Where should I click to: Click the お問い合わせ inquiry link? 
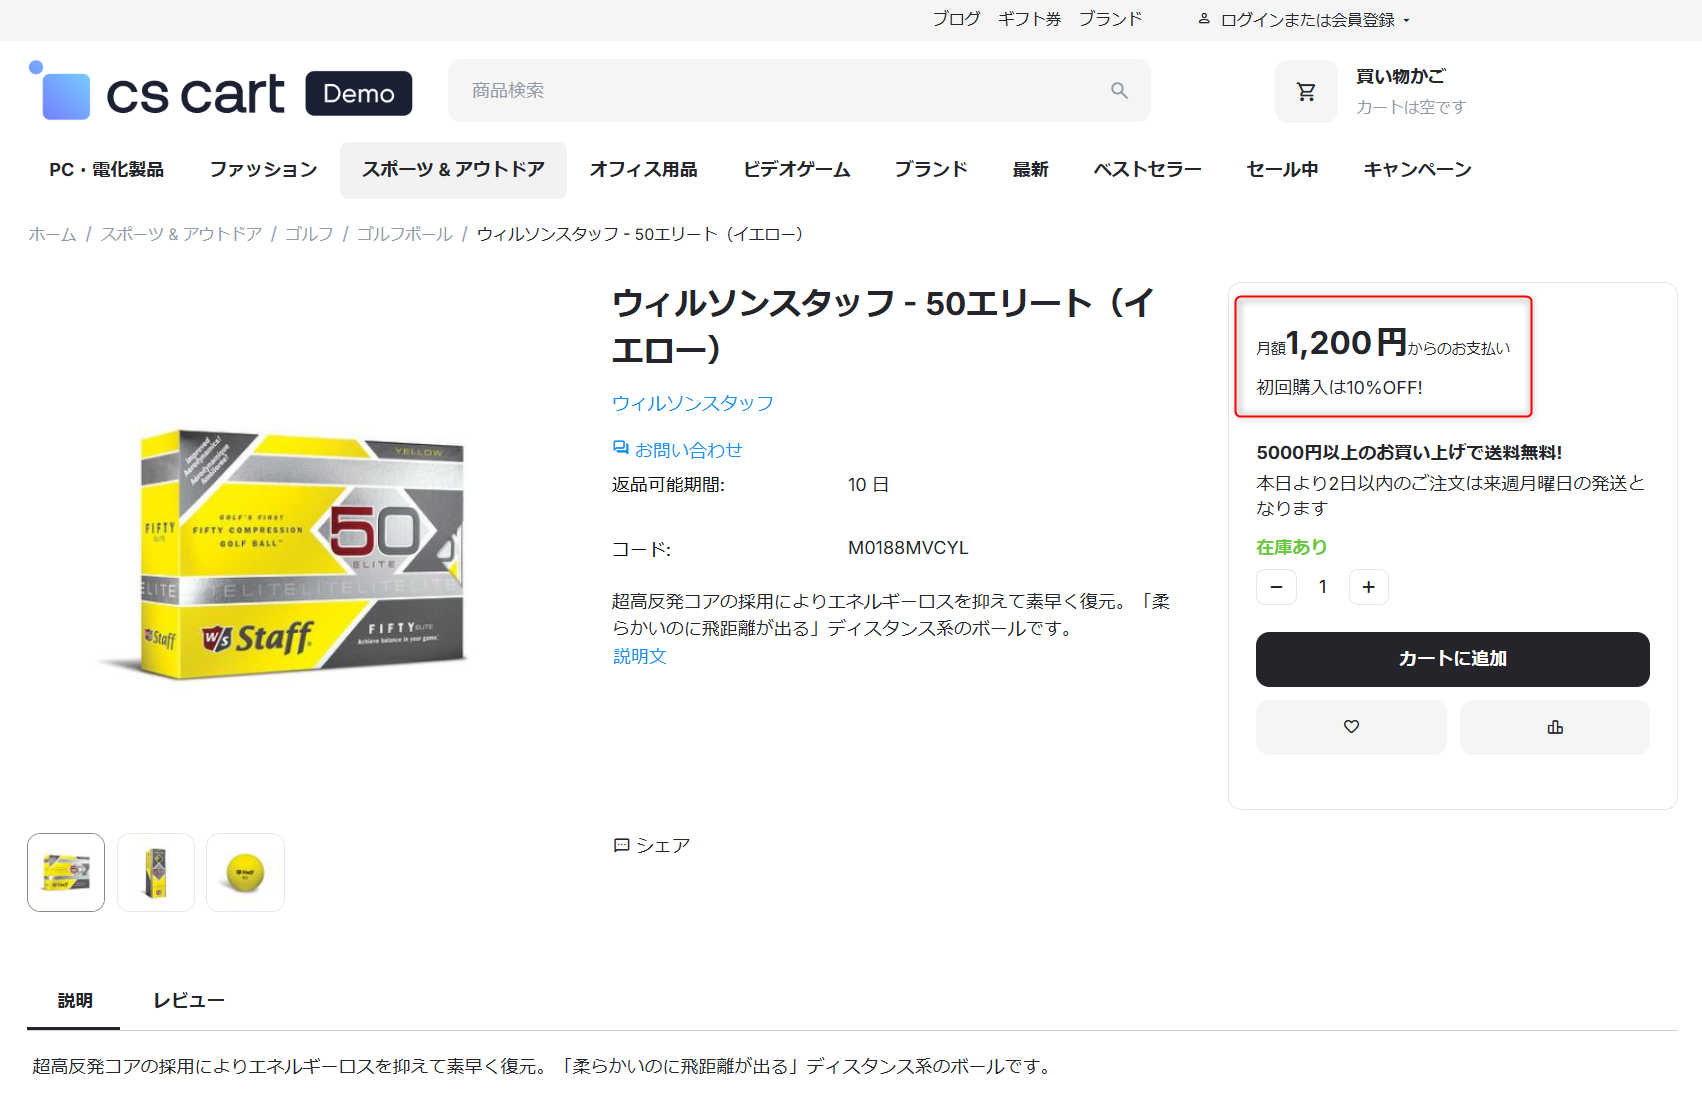(x=678, y=450)
